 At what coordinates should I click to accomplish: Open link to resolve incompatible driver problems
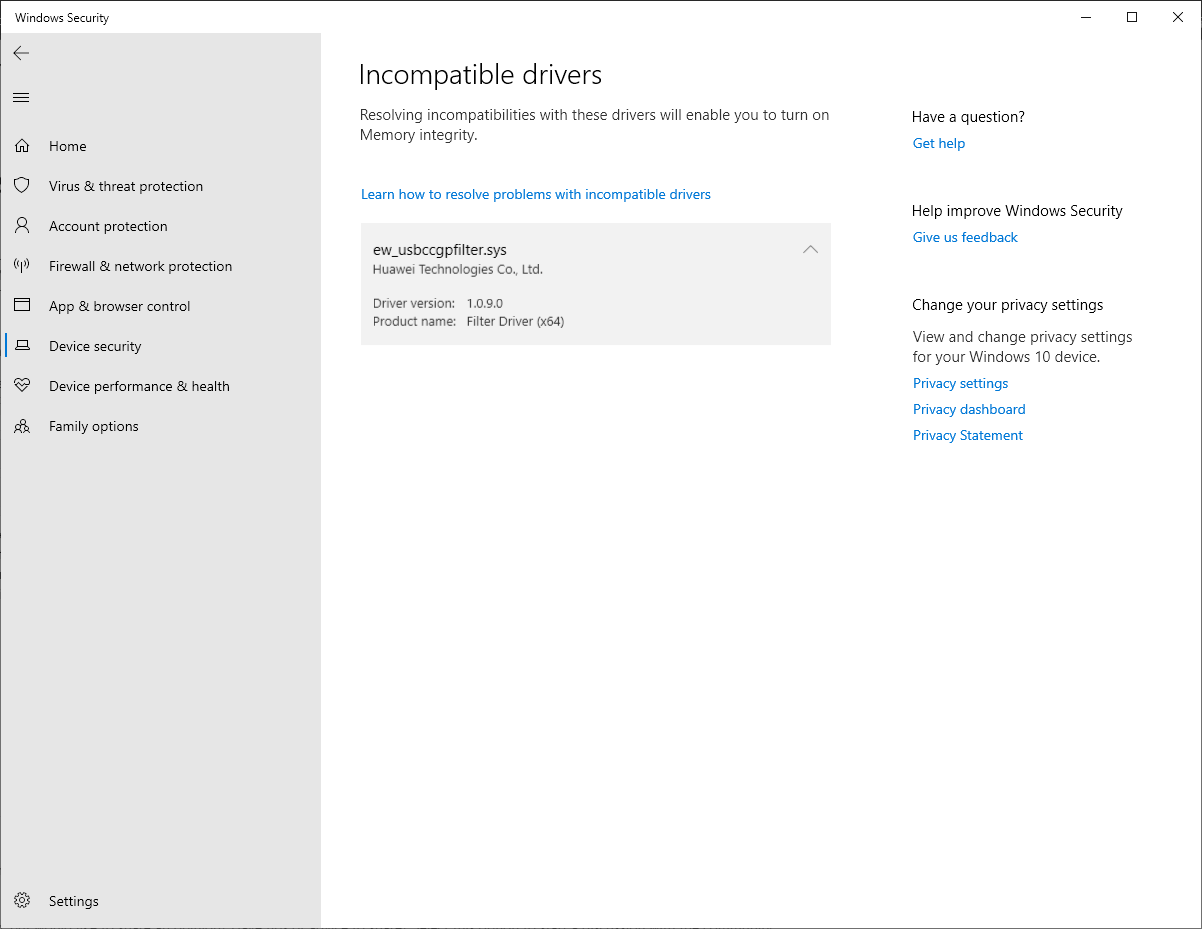click(536, 194)
